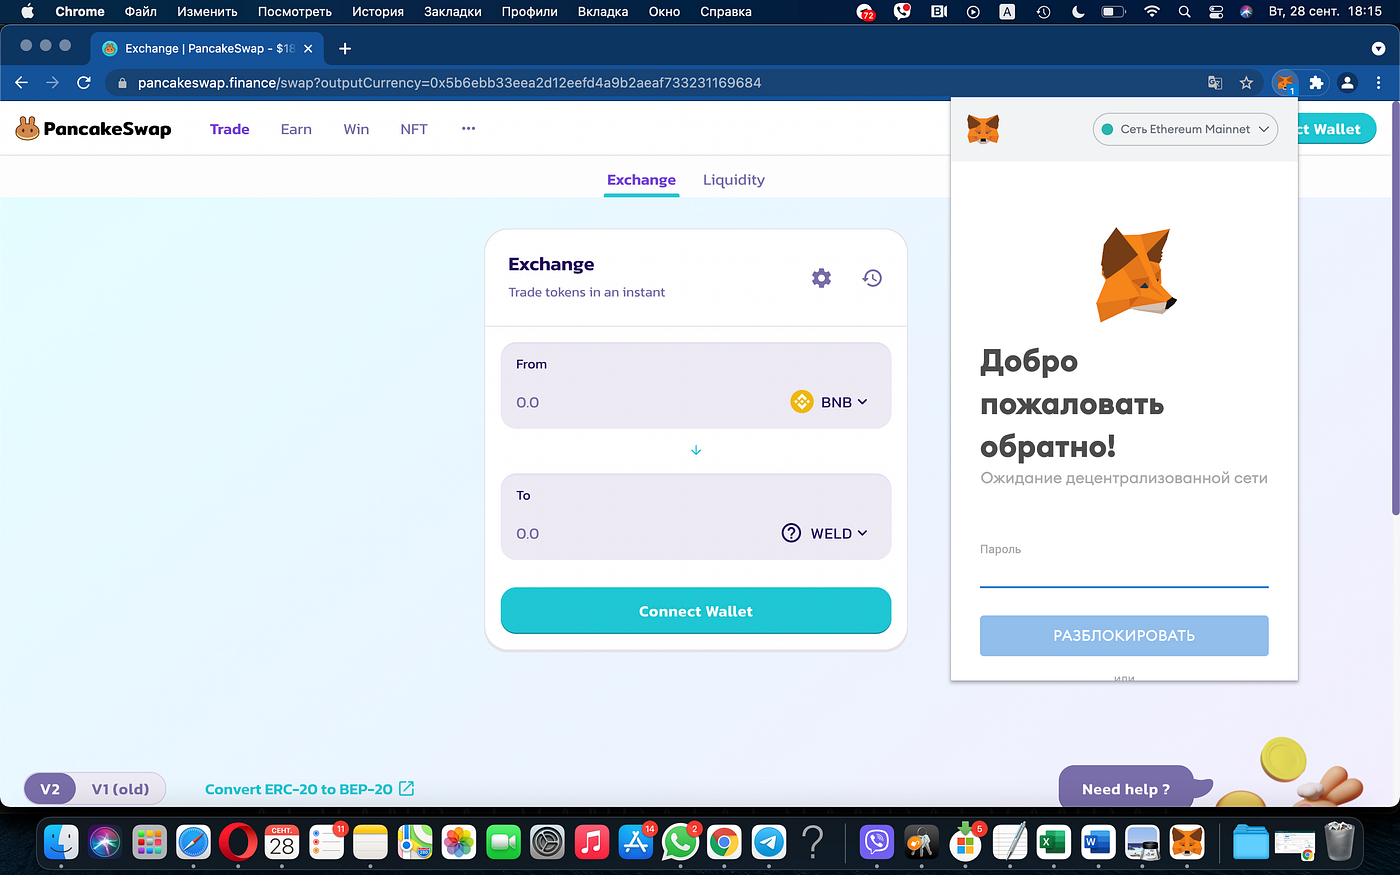Open the WELD token selector dropdown
The height and width of the screenshot is (875, 1400).
825,533
